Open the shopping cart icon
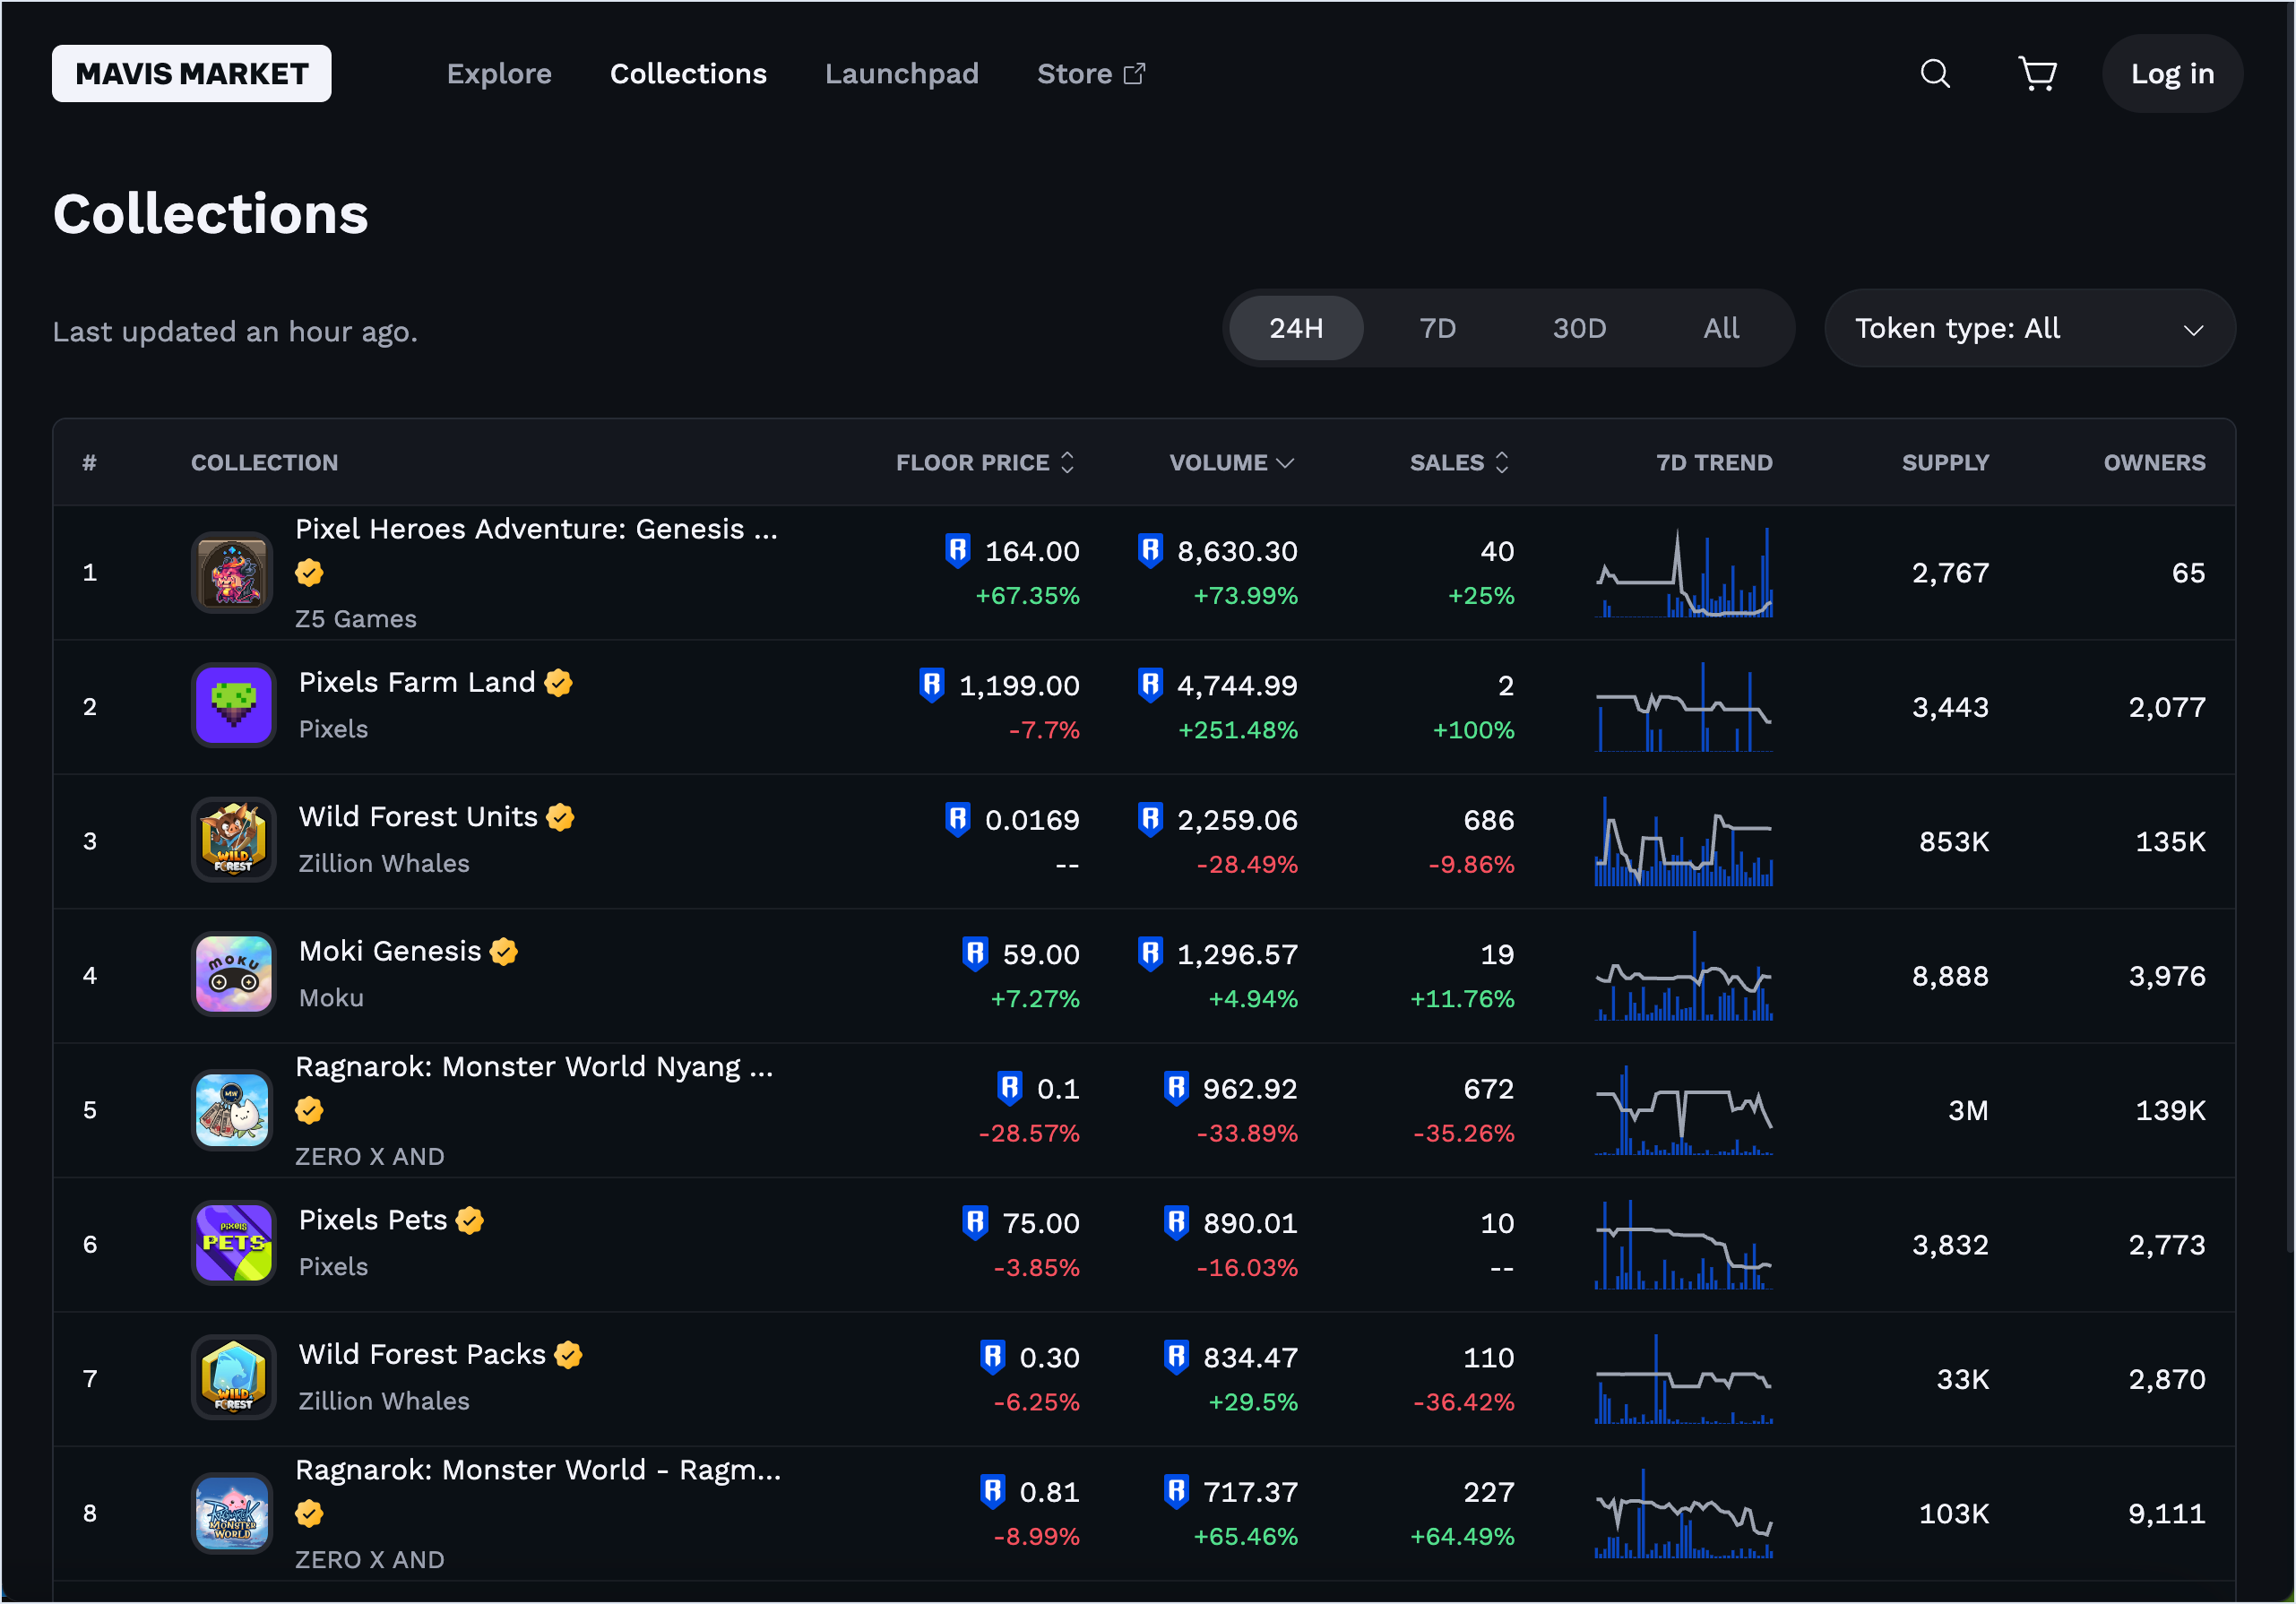Screen dimensions: 2296x1604 pyautogui.click(x=2037, y=73)
